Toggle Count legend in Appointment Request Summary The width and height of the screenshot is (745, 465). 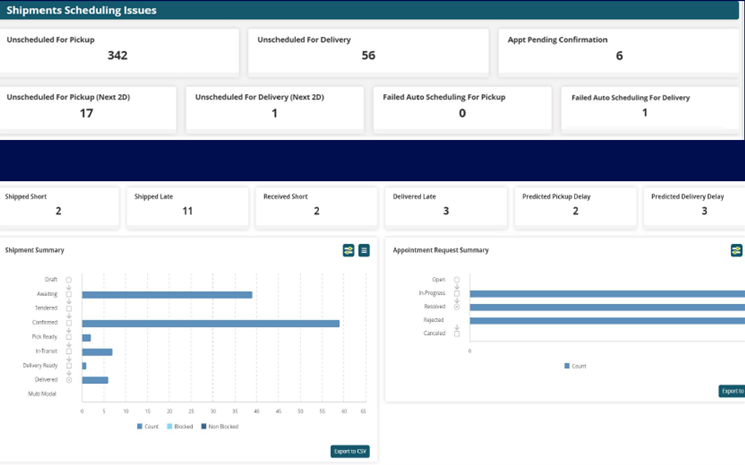[x=575, y=366]
